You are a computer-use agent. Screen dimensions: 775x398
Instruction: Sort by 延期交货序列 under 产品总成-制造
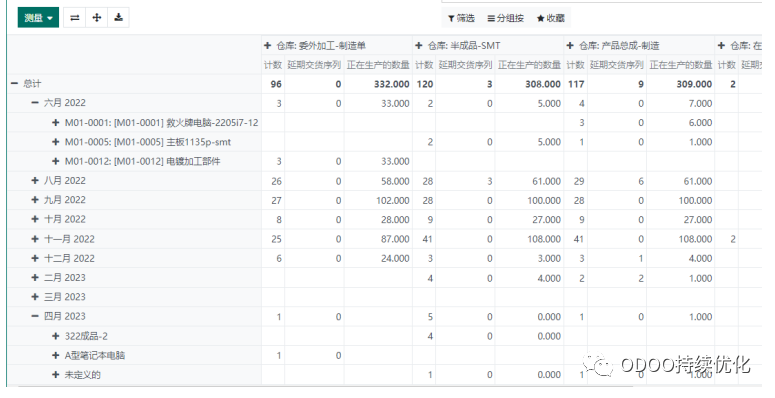pyautogui.click(x=616, y=65)
